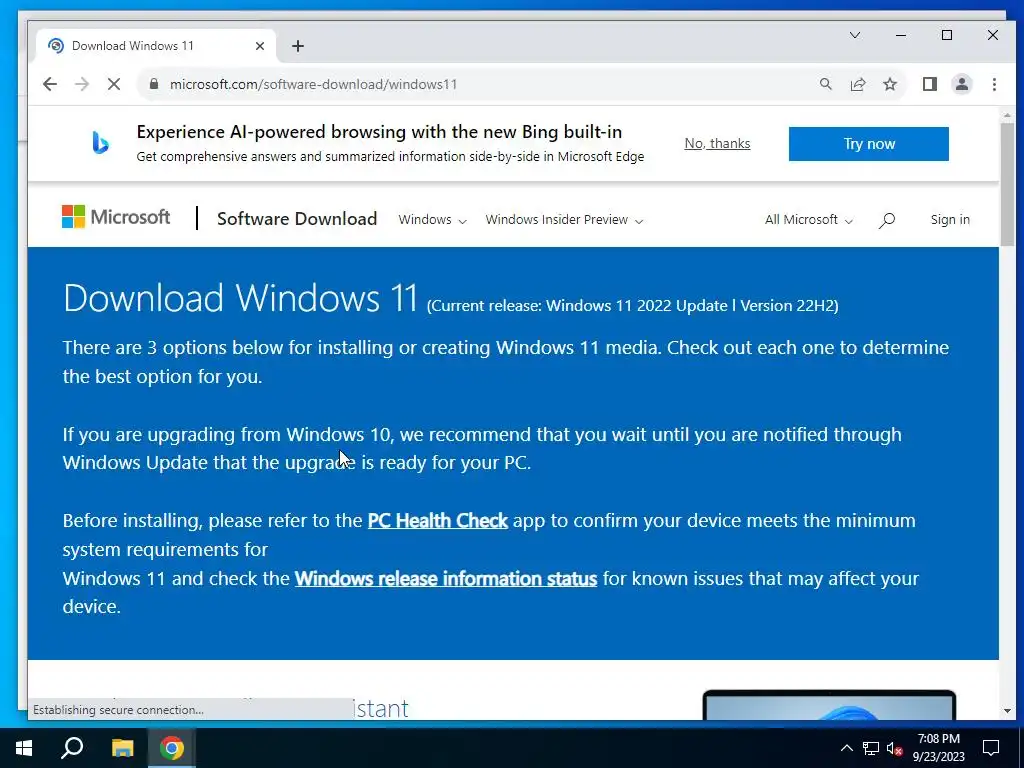Viewport: 1024px width, 768px height.
Task: Open the taskbar clock and date
Action: click(x=938, y=748)
